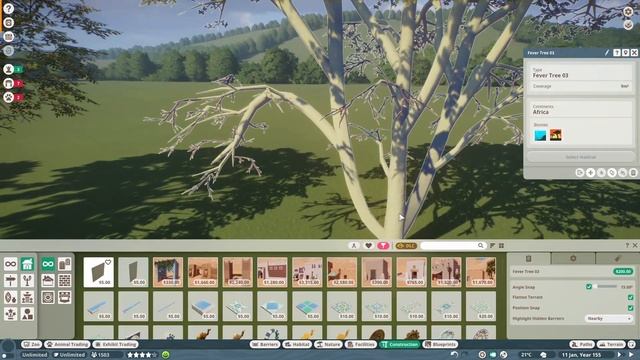The height and width of the screenshot is (360, 640).
Task: Open the Exhibit Trading menu
Action: (116, 344)
